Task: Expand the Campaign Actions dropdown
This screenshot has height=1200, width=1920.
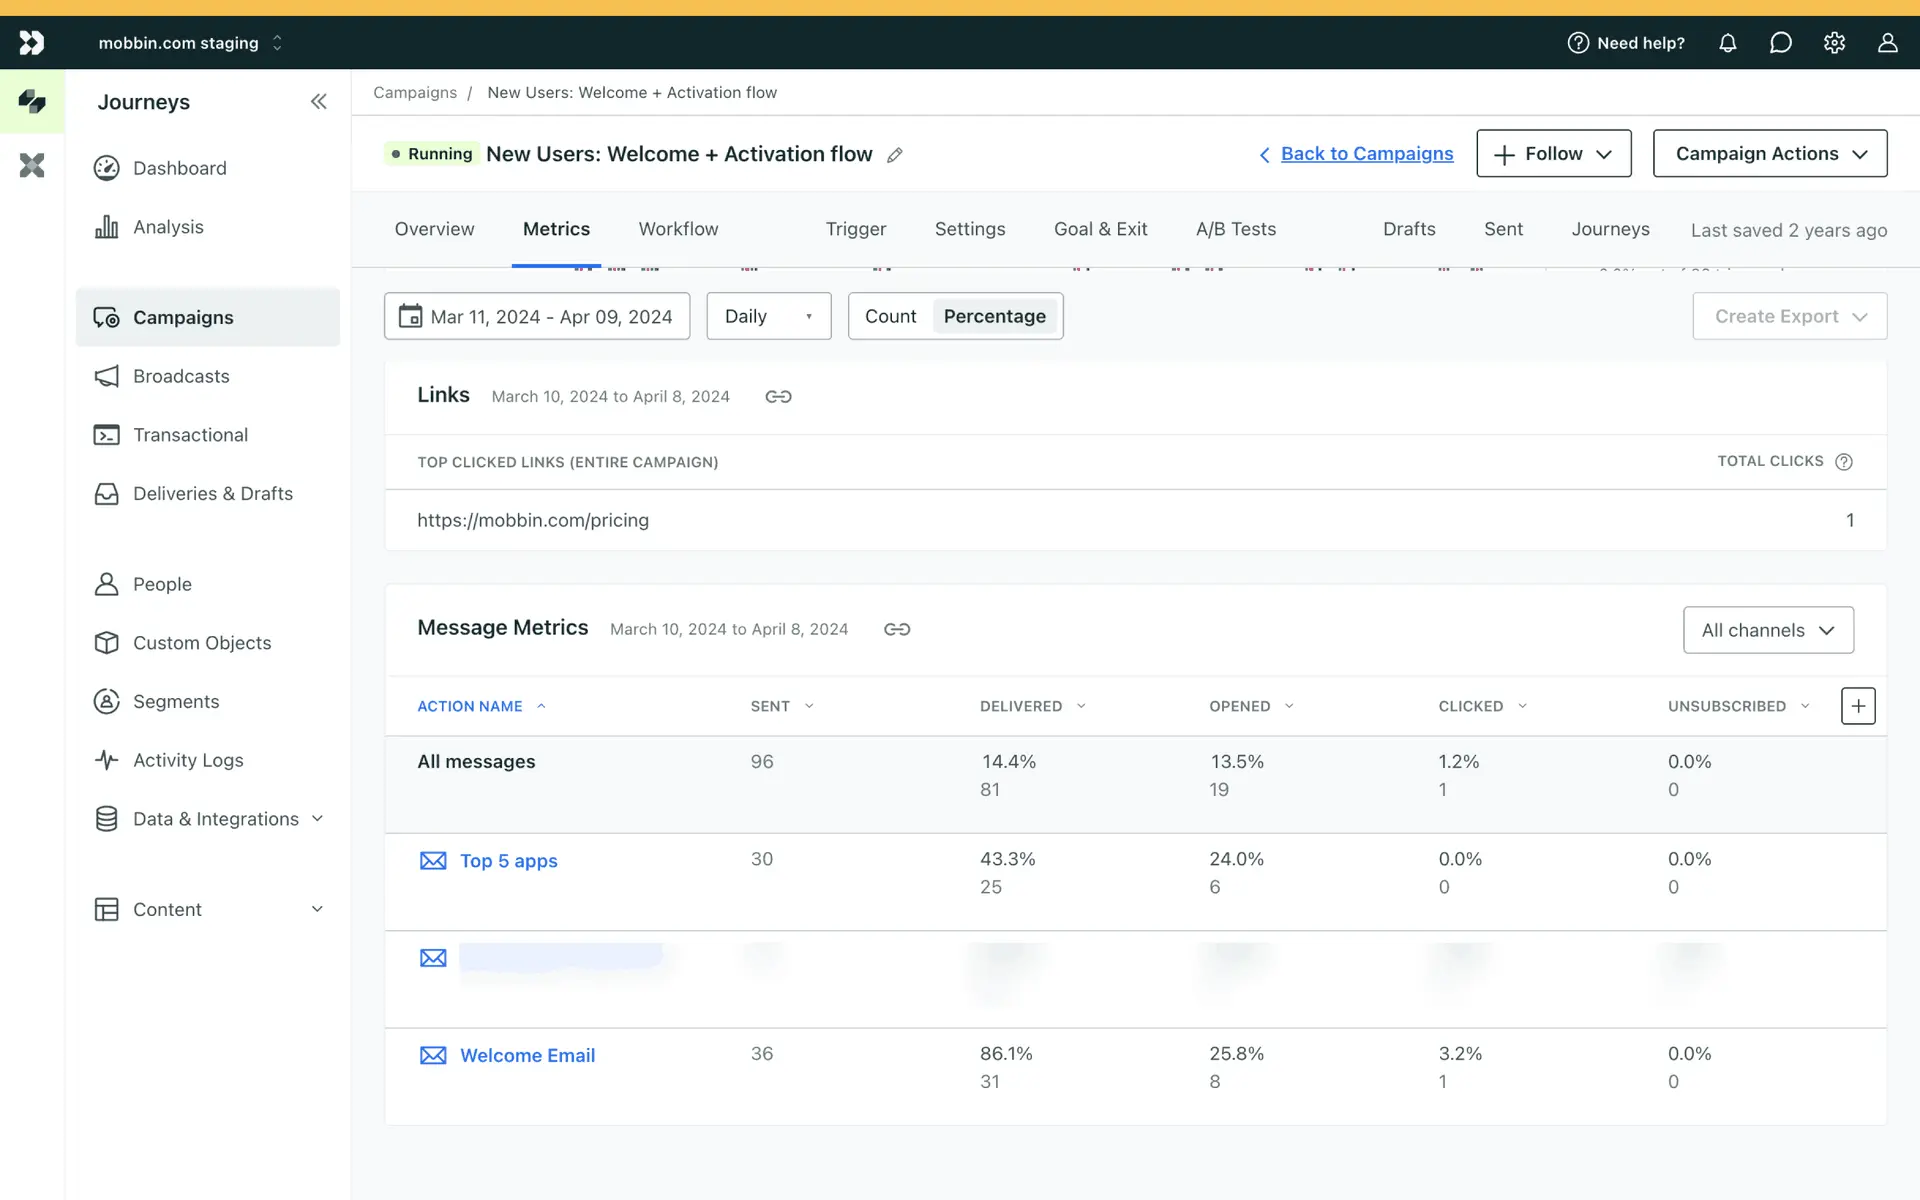Action: 1769,153
